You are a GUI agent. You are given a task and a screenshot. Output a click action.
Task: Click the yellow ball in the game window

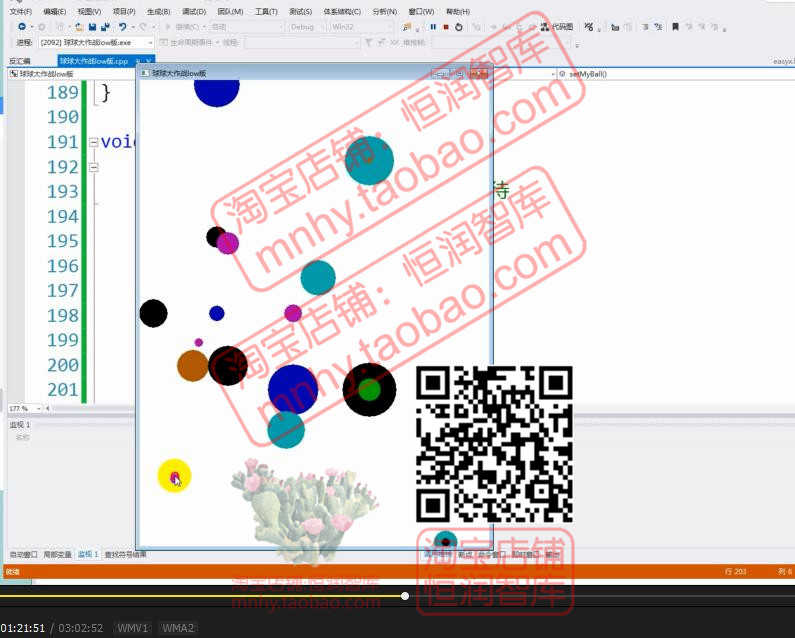click(x=174, y=476)
